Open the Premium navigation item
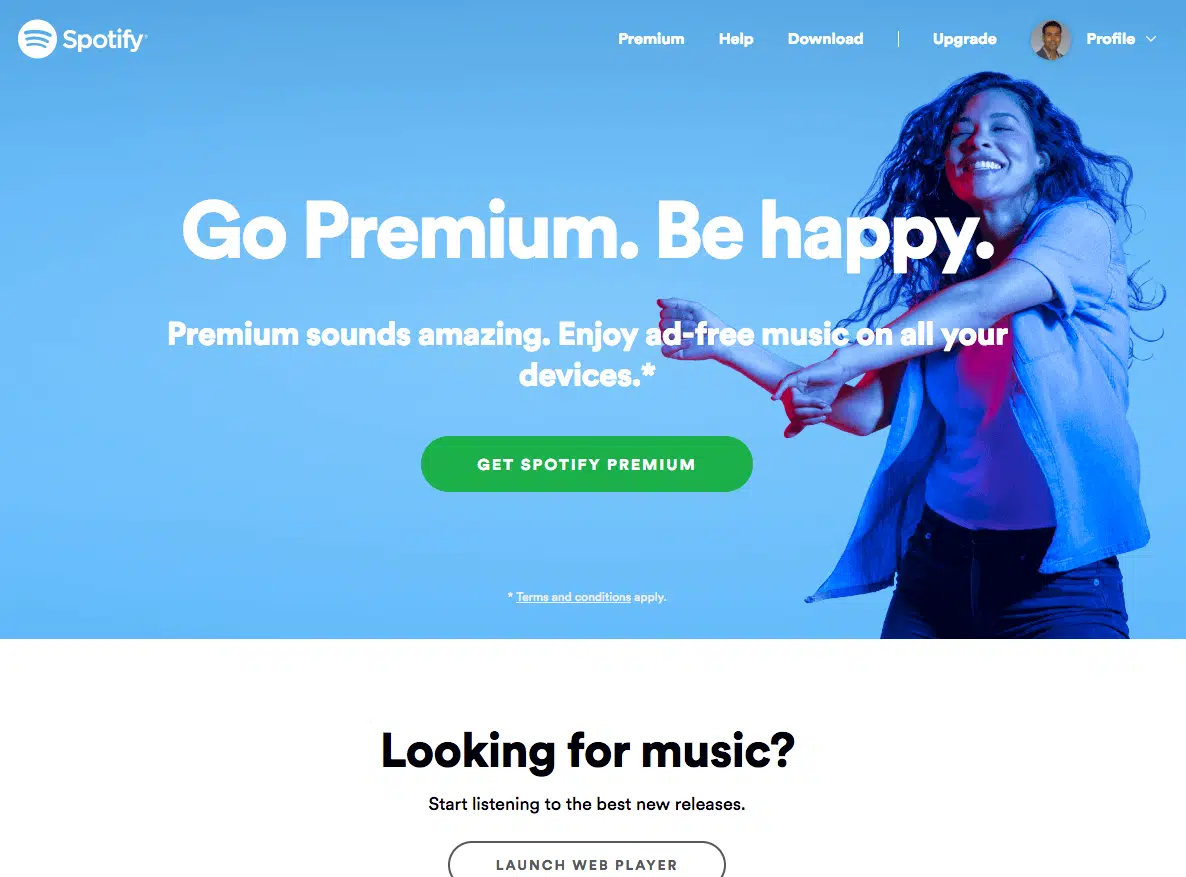The image size is (1186, 877). [651, 39]
